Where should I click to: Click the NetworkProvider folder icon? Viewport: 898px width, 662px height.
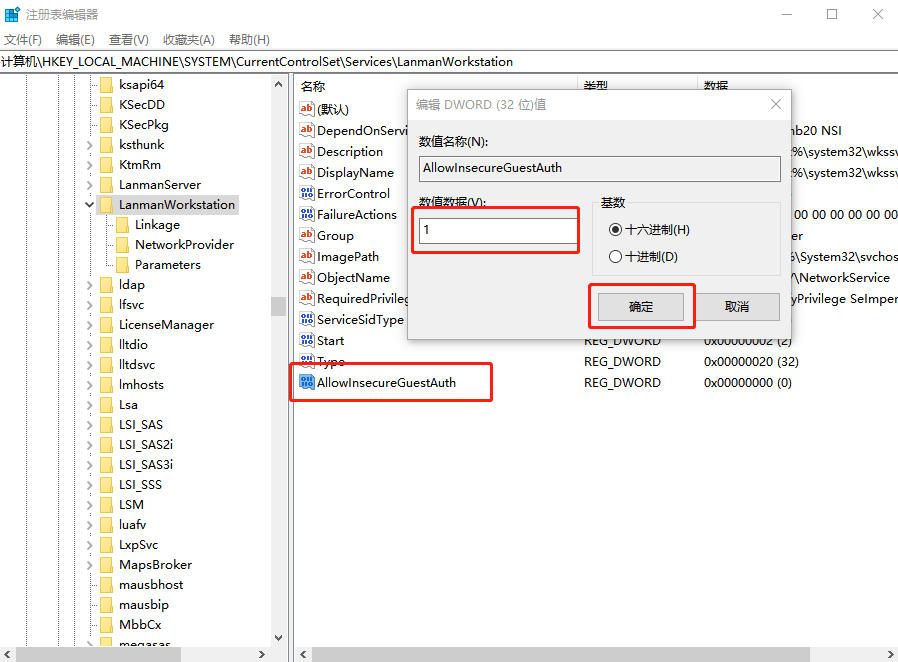point(123,245)
